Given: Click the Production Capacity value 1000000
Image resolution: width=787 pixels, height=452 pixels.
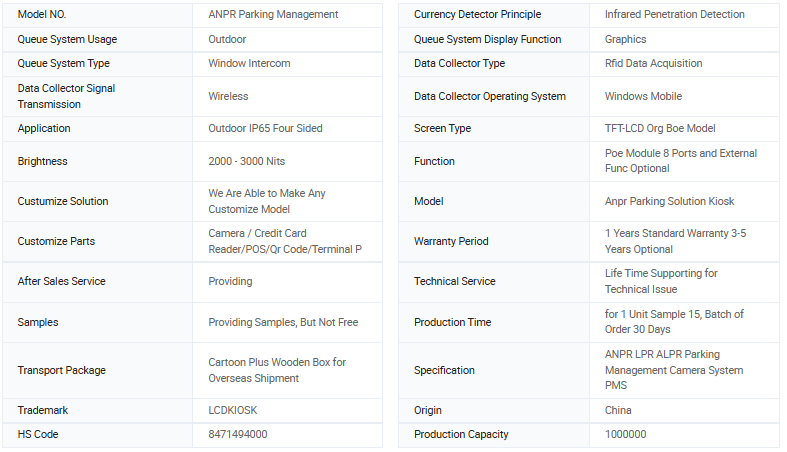Looking at the screenshot, I should tap(625, 434).
